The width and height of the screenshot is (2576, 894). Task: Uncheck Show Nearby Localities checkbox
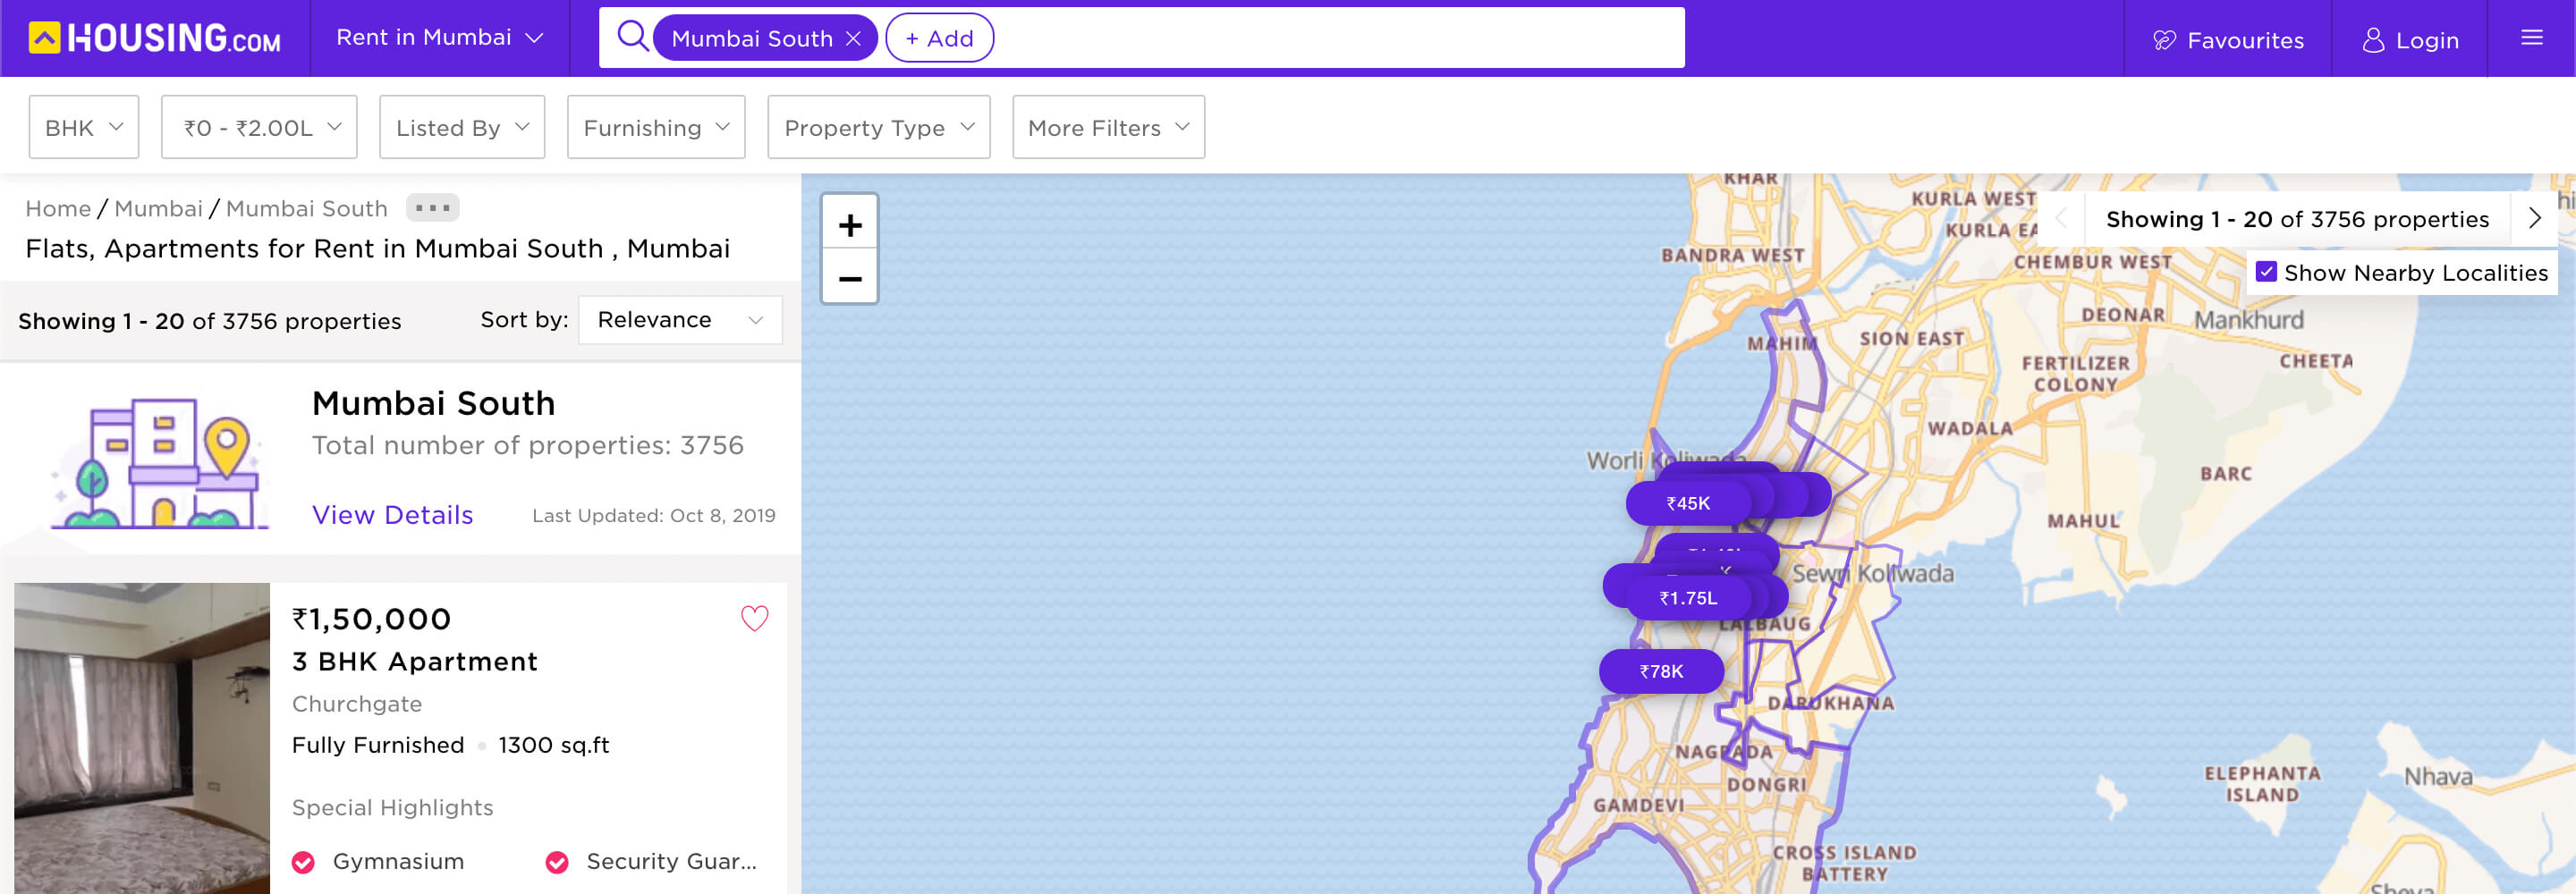2266,272
